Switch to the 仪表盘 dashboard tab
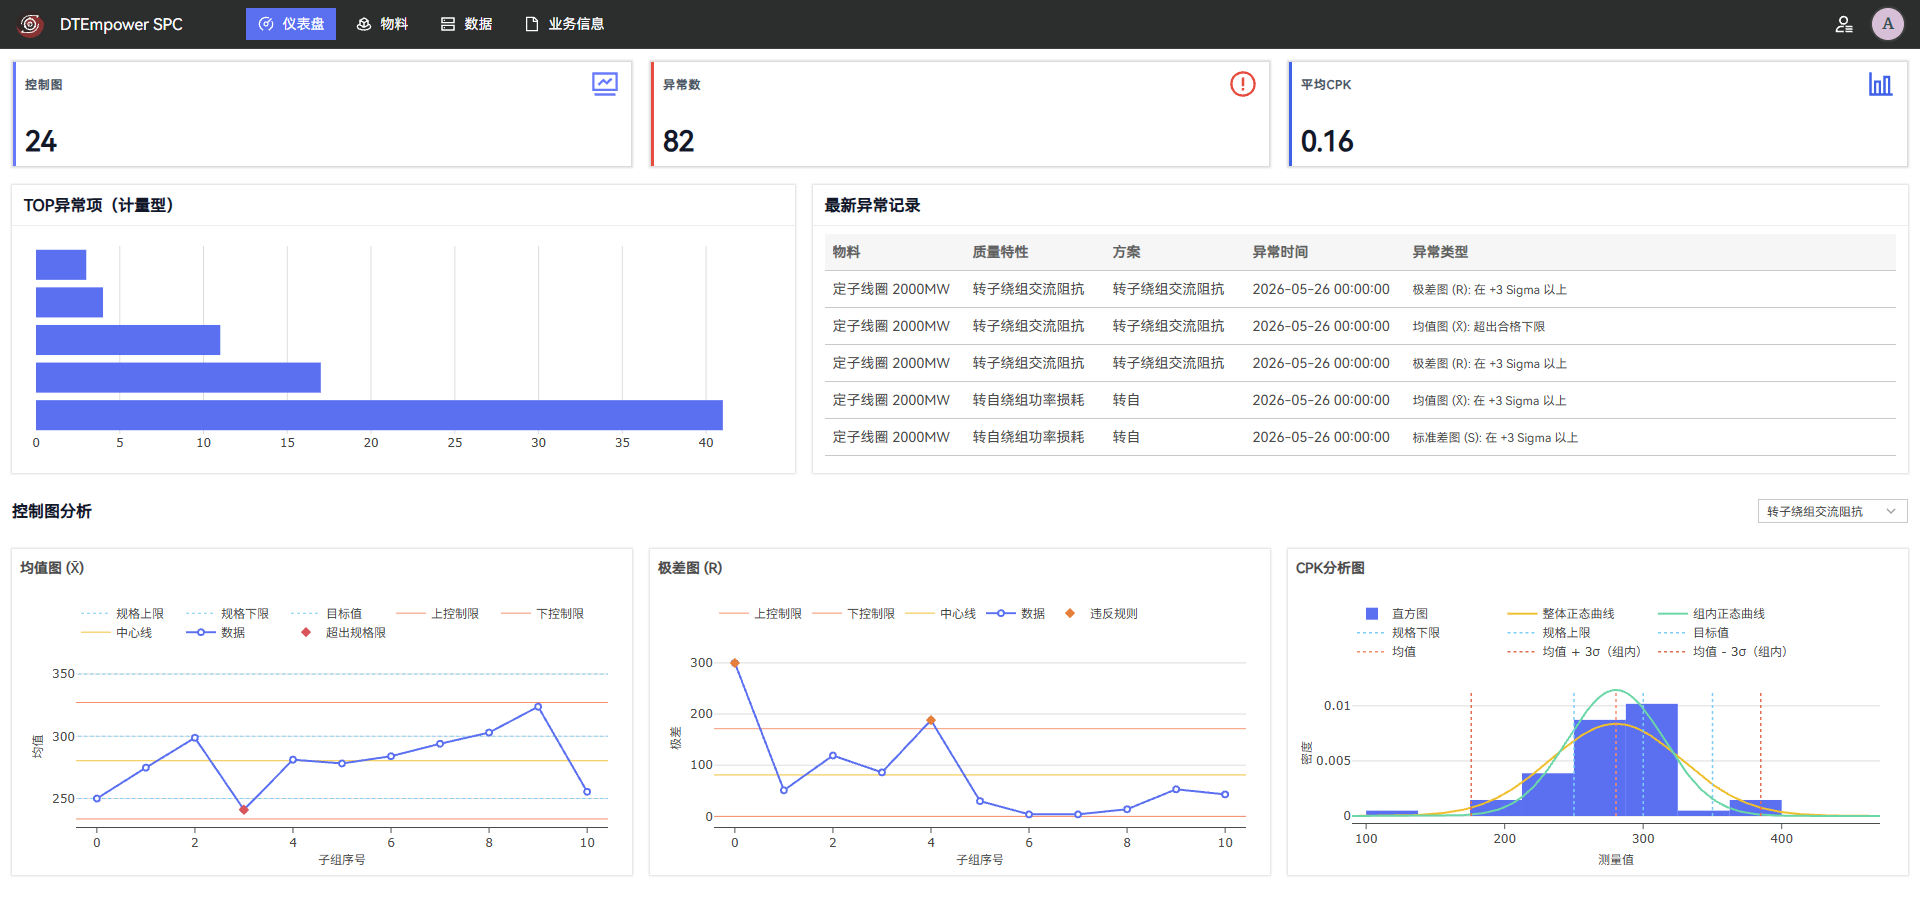 (x=291, y=24)
